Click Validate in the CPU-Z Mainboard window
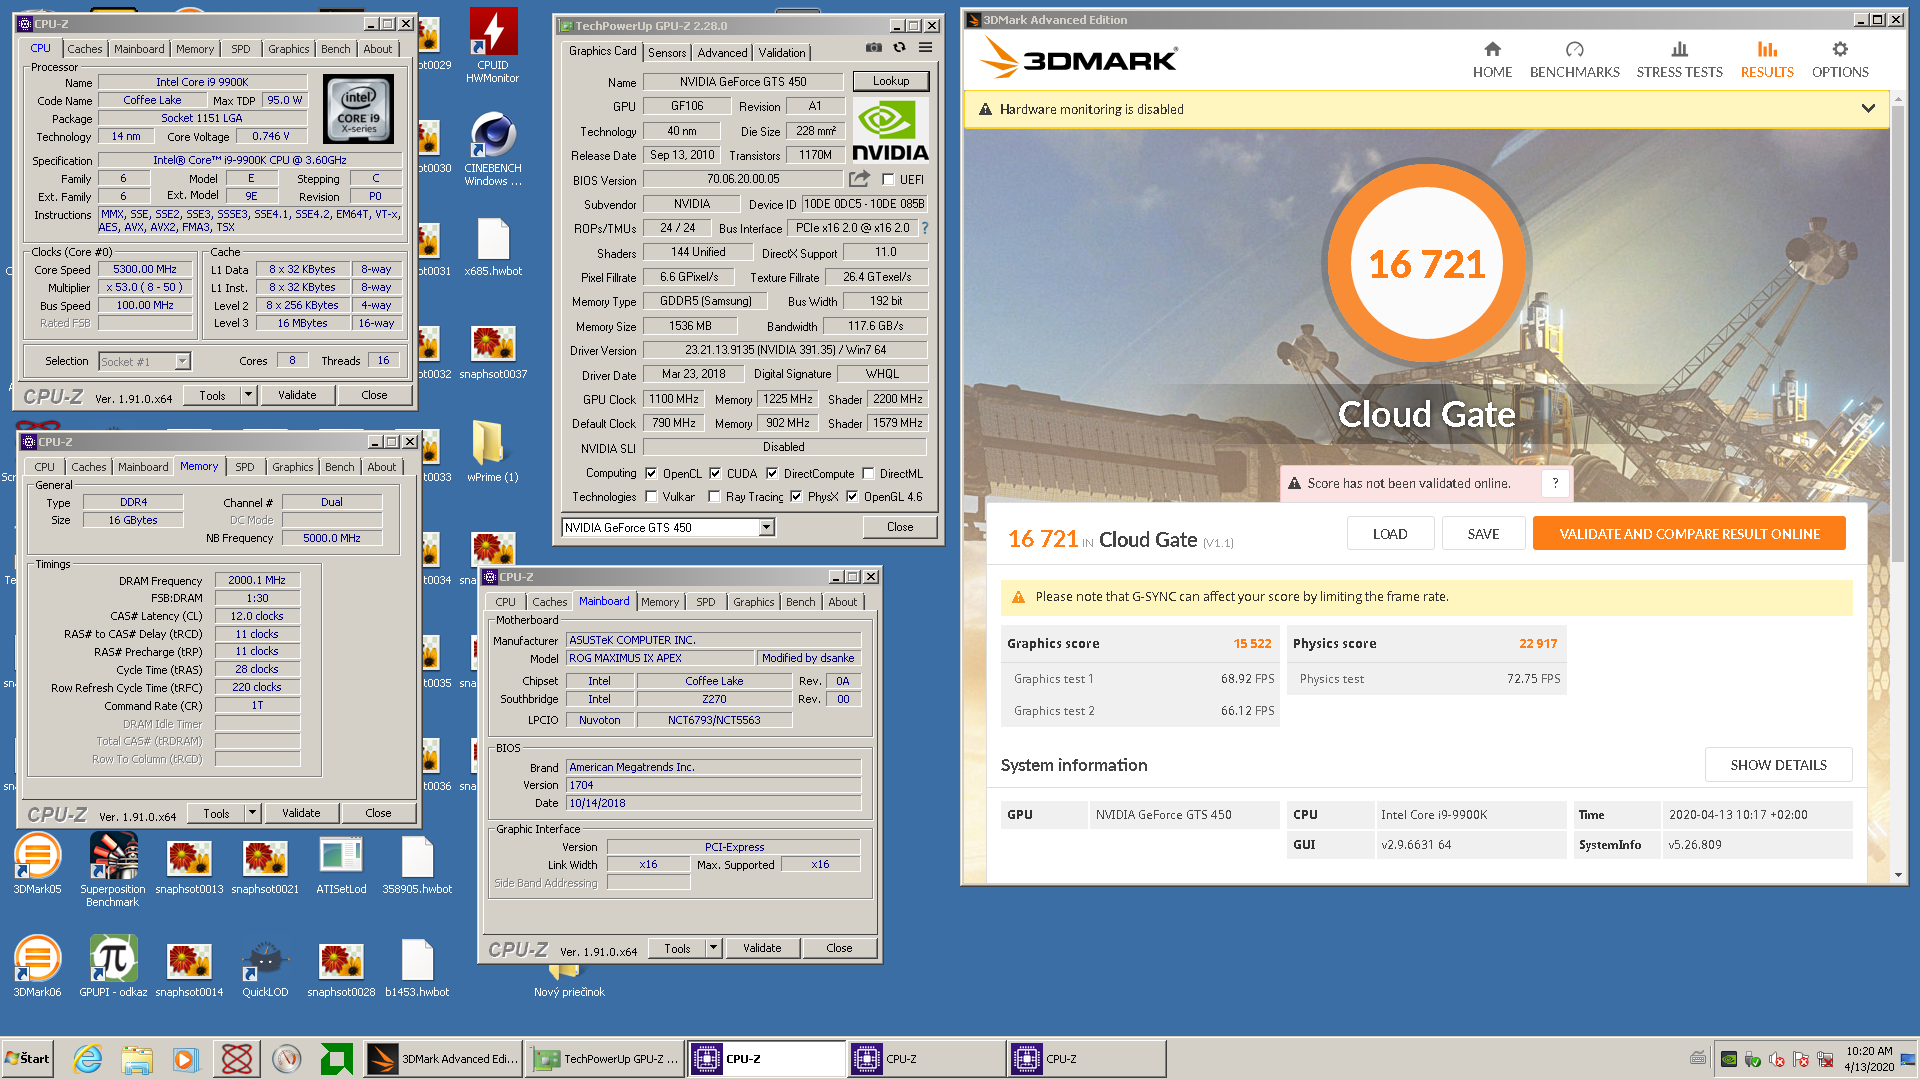This screenshot has width=1920, height=1080. (x=762, y=948)
